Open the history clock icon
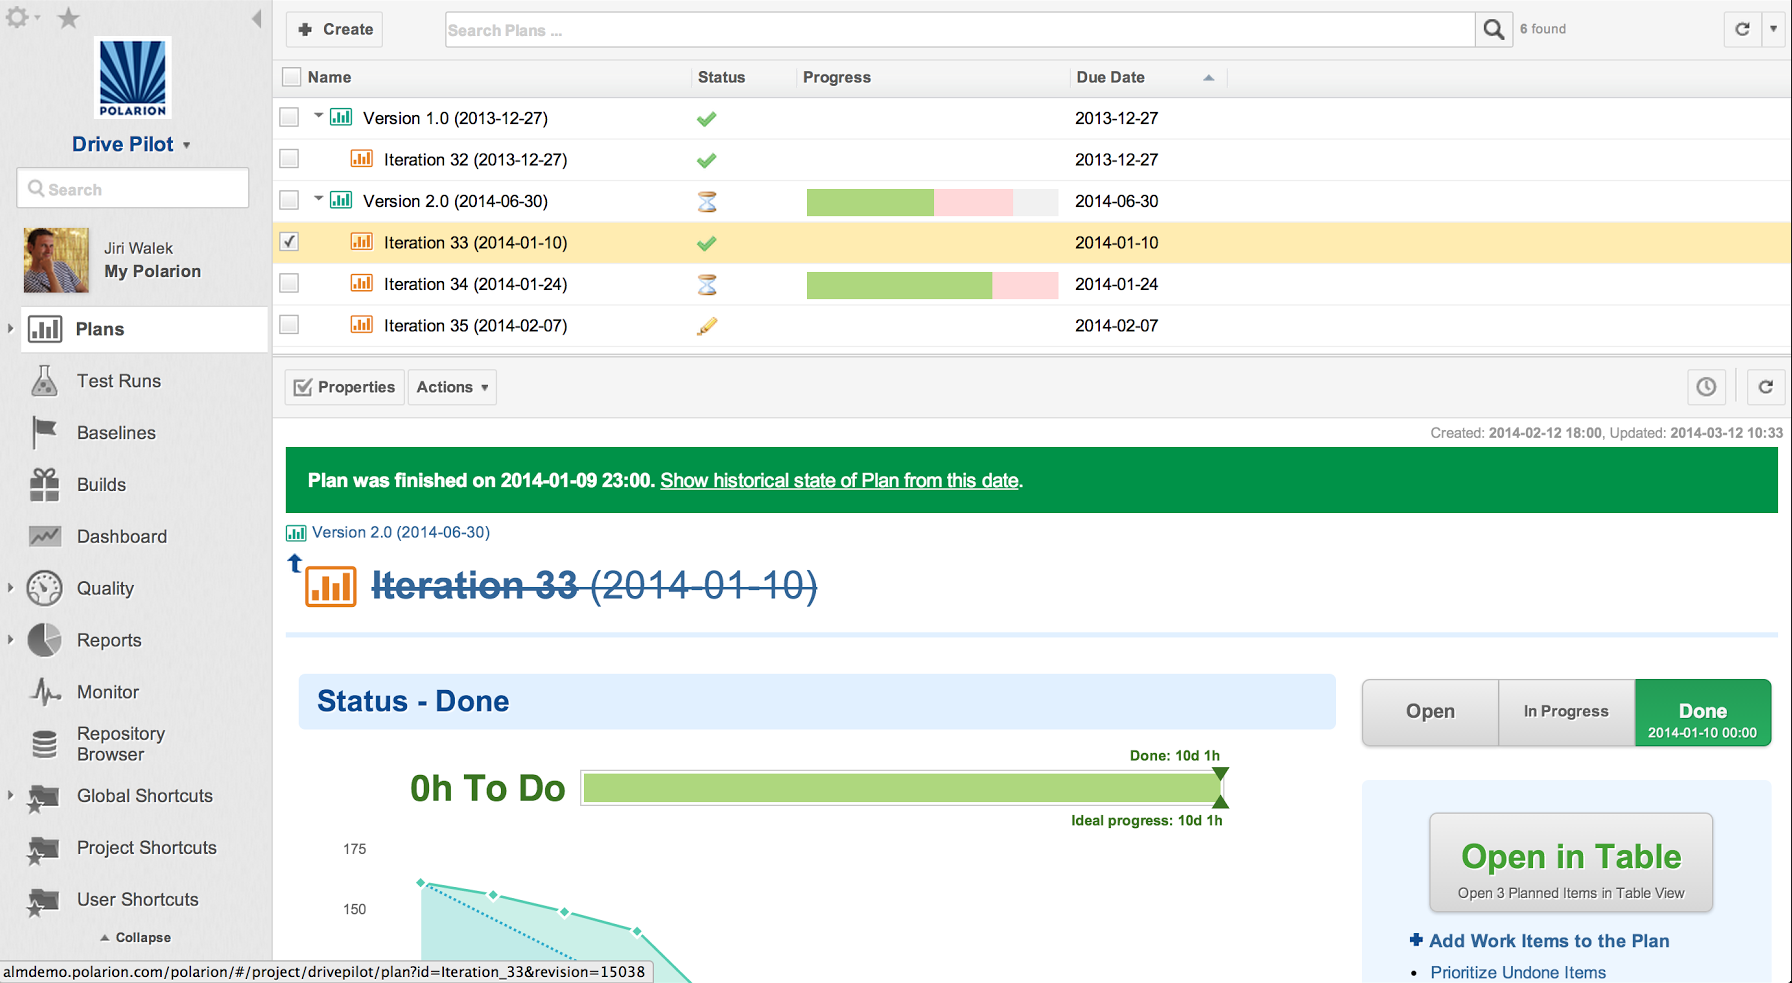This screenshot has height=983, width=1792. point(1706,387)
